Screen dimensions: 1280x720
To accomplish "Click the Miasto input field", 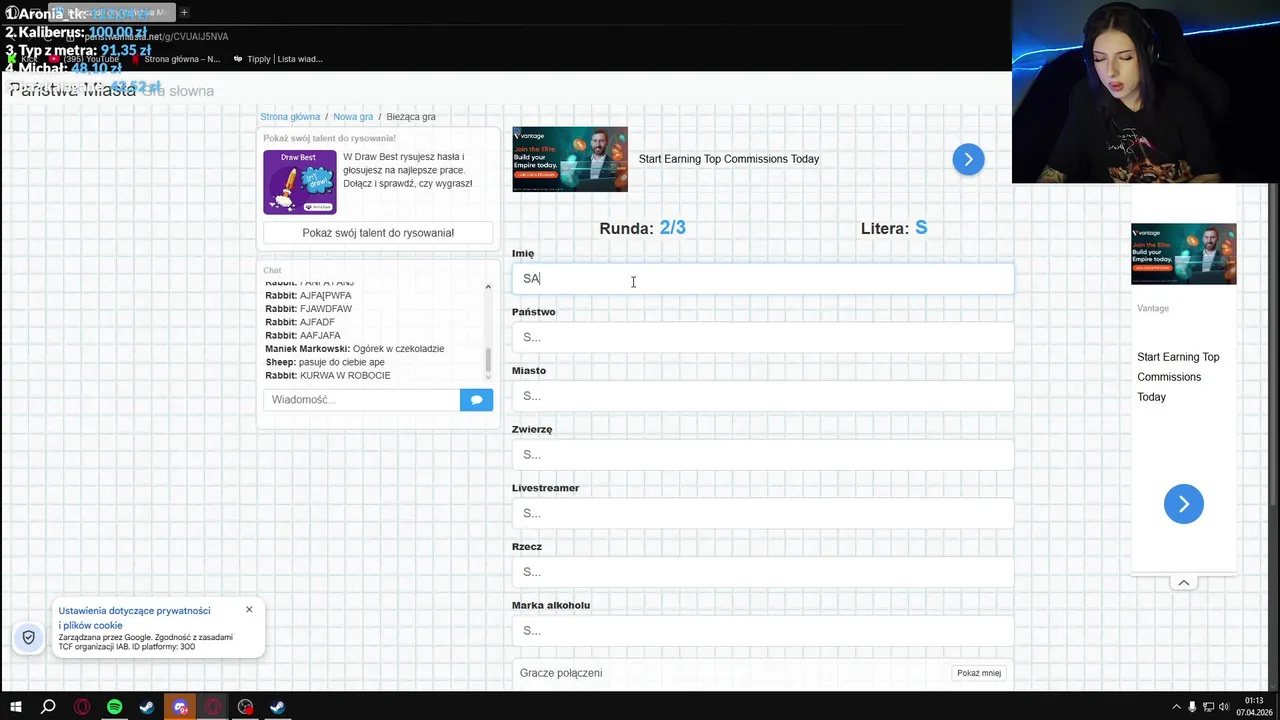I will 763,396.
